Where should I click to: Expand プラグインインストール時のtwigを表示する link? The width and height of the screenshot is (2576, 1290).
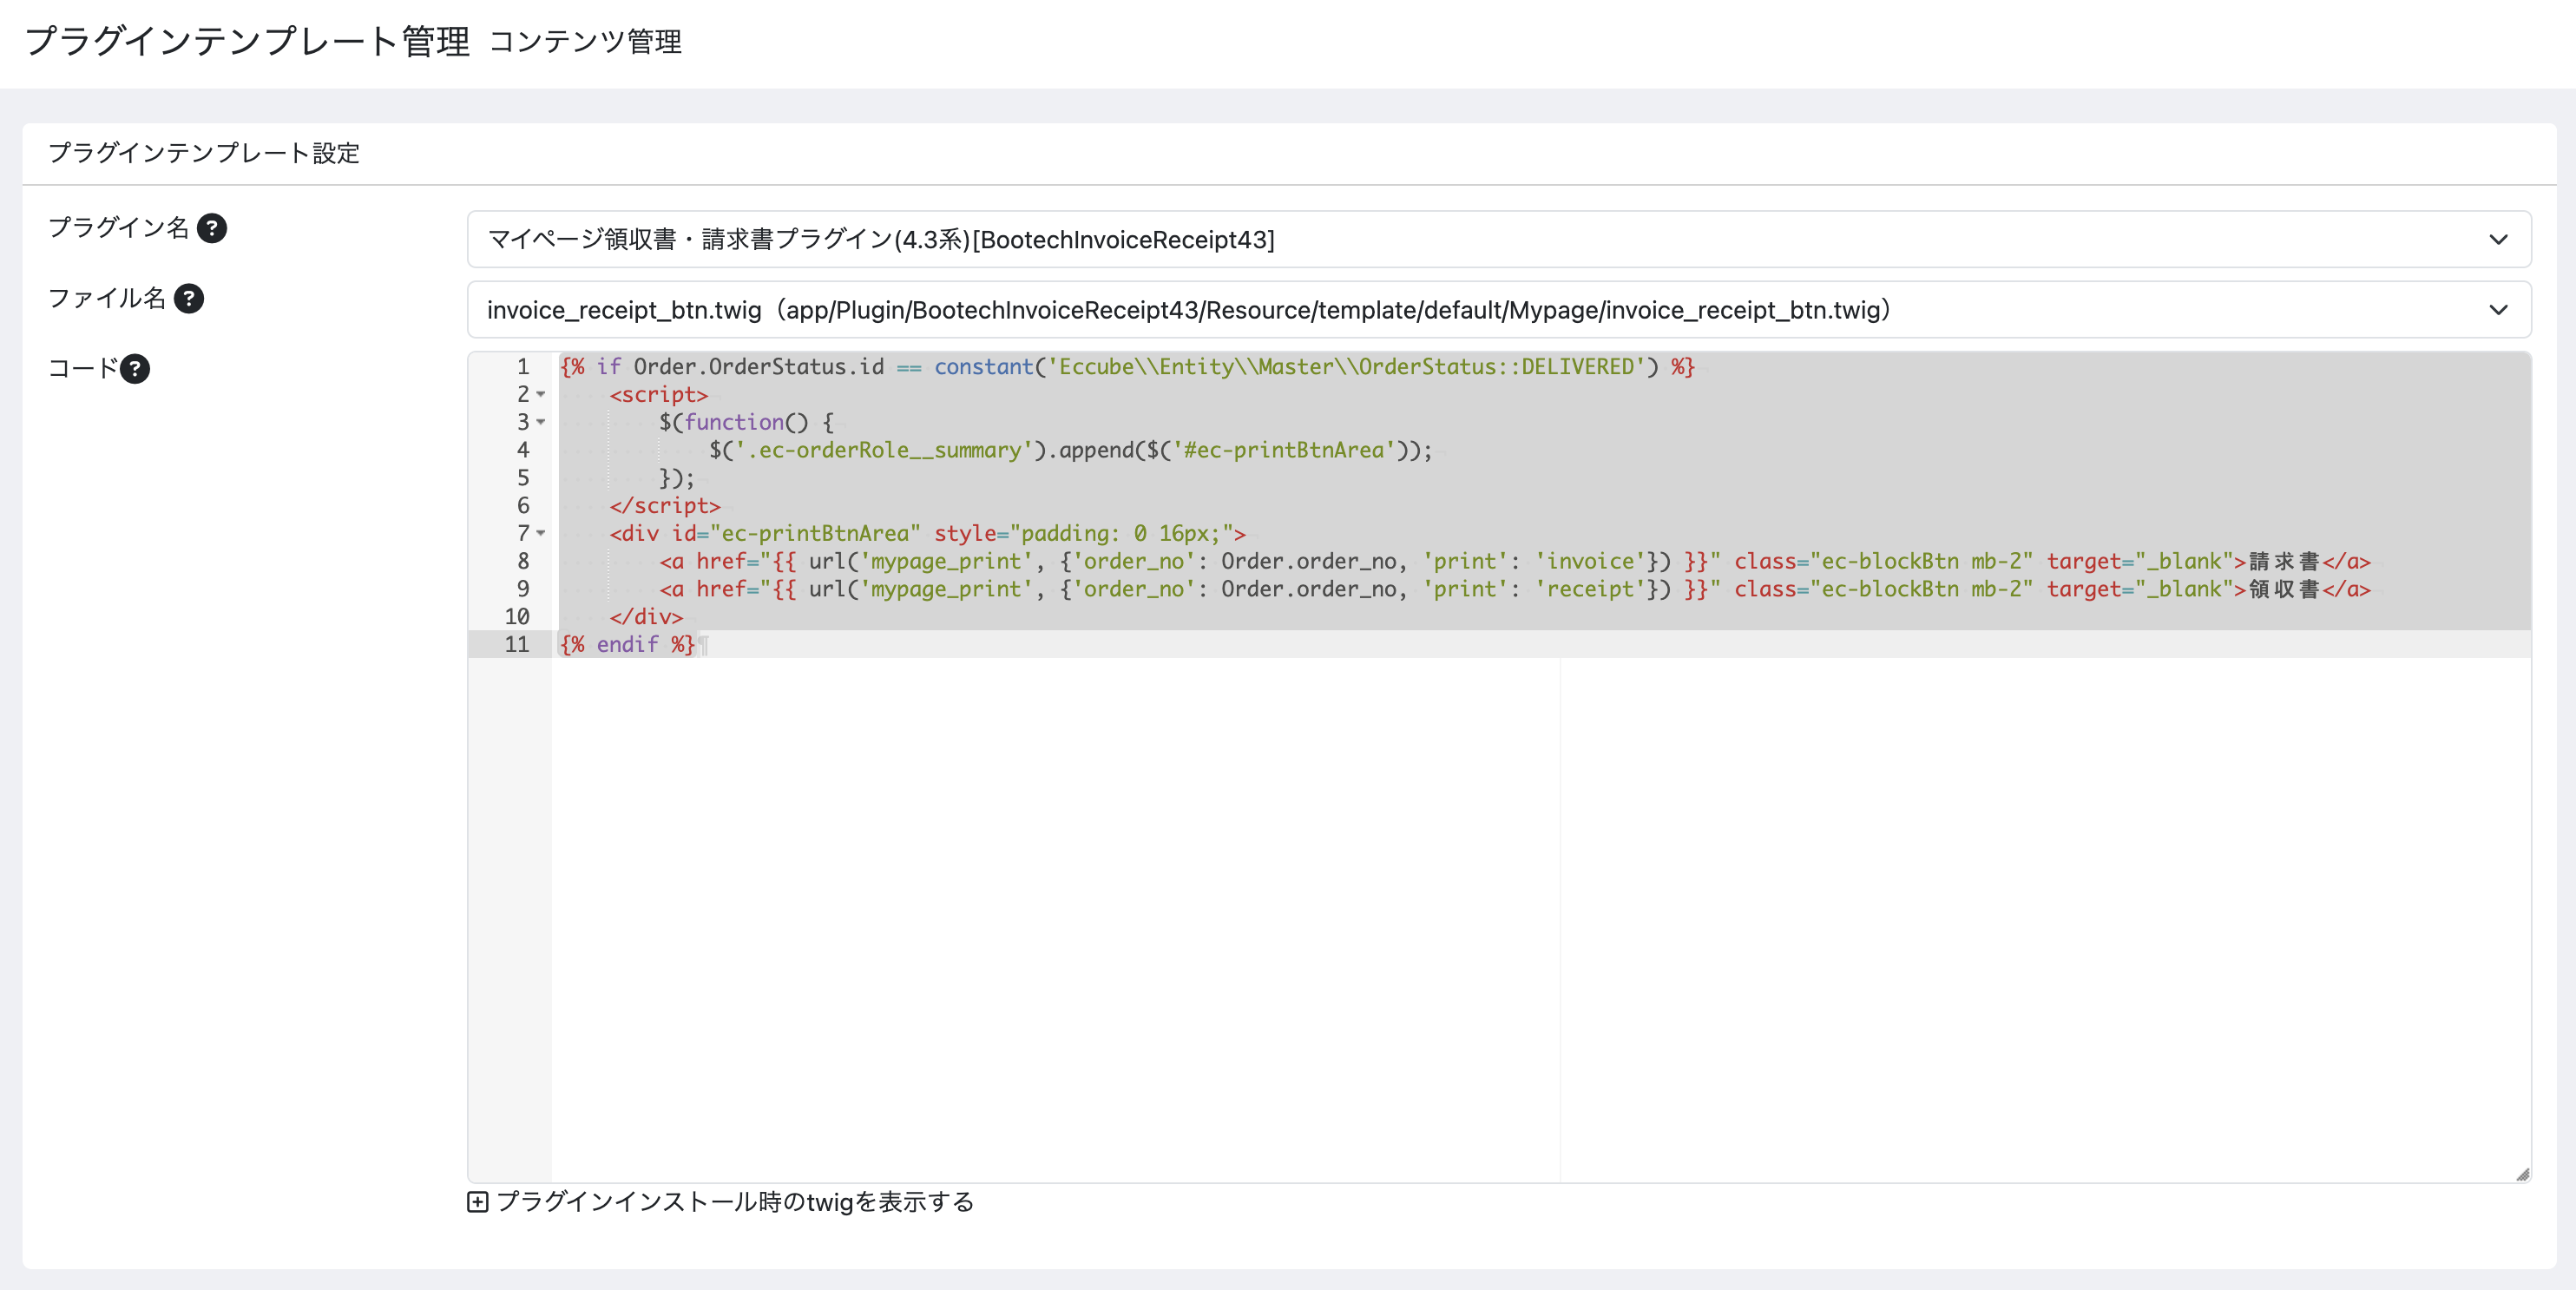click(x=734, y=1202)
